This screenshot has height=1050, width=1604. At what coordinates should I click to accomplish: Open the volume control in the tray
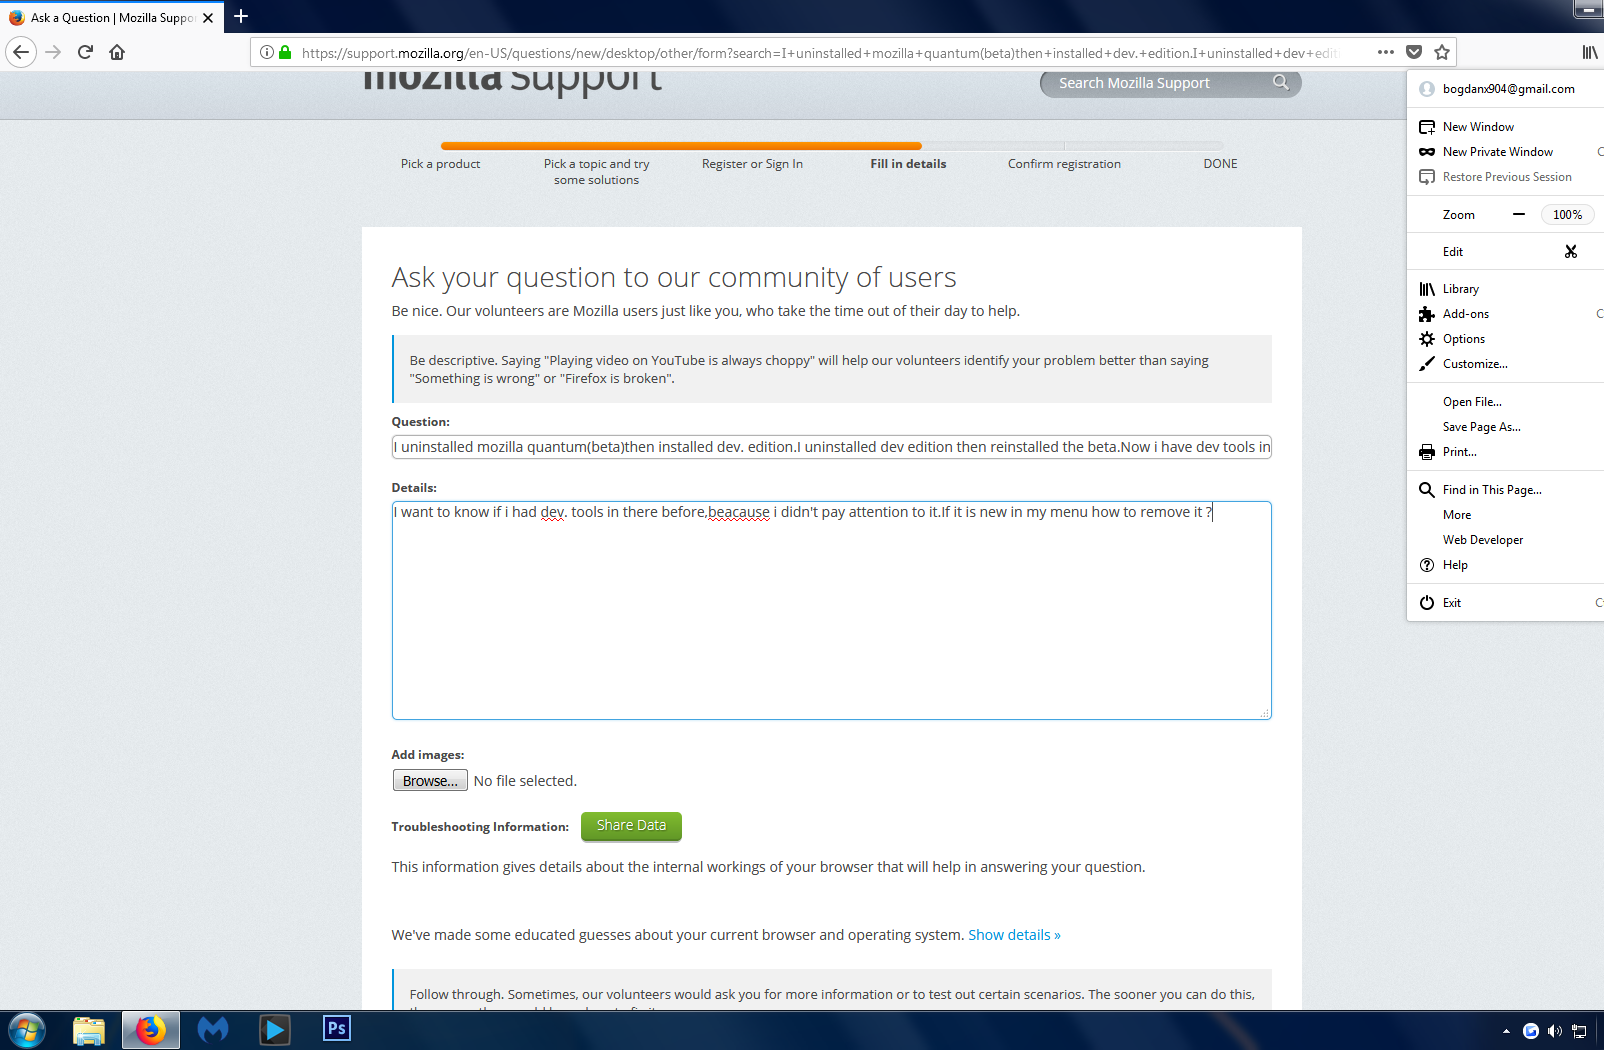click(x=1554, y=1031)
